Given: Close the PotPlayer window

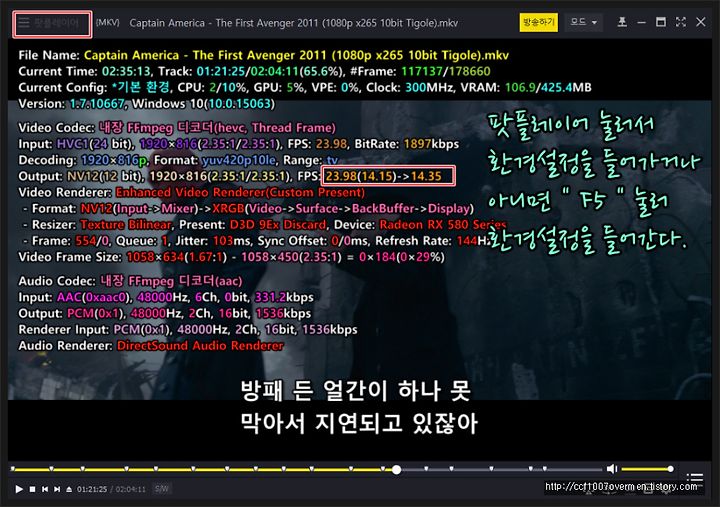Looking at the screenshot, I should tap(700, 22).
